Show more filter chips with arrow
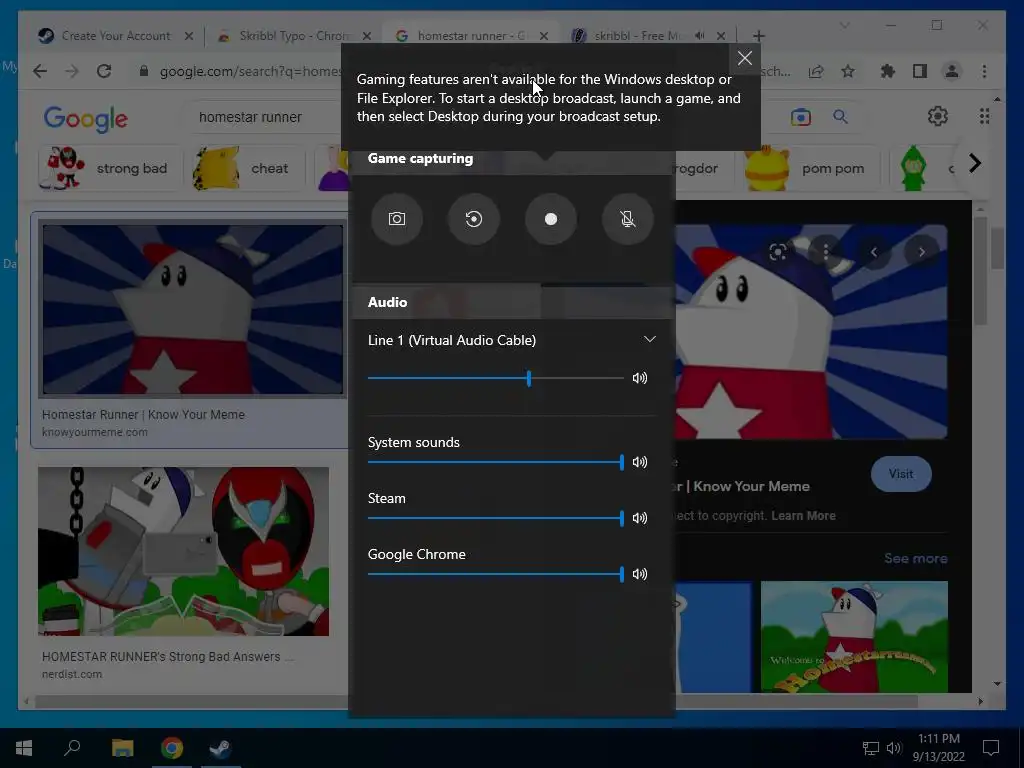This screenshot has width=1024, height=768. pos(975,163)
